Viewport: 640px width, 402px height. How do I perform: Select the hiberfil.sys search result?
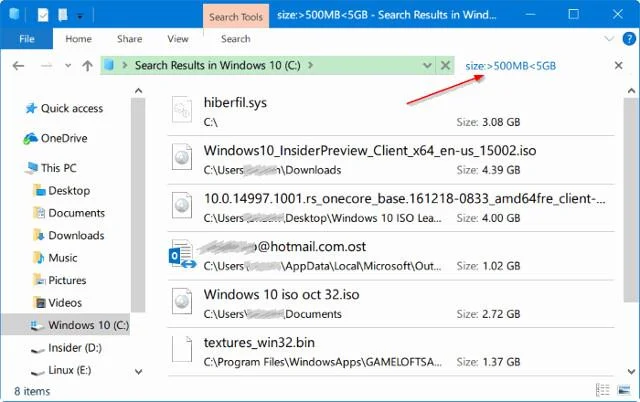(391, 111)
